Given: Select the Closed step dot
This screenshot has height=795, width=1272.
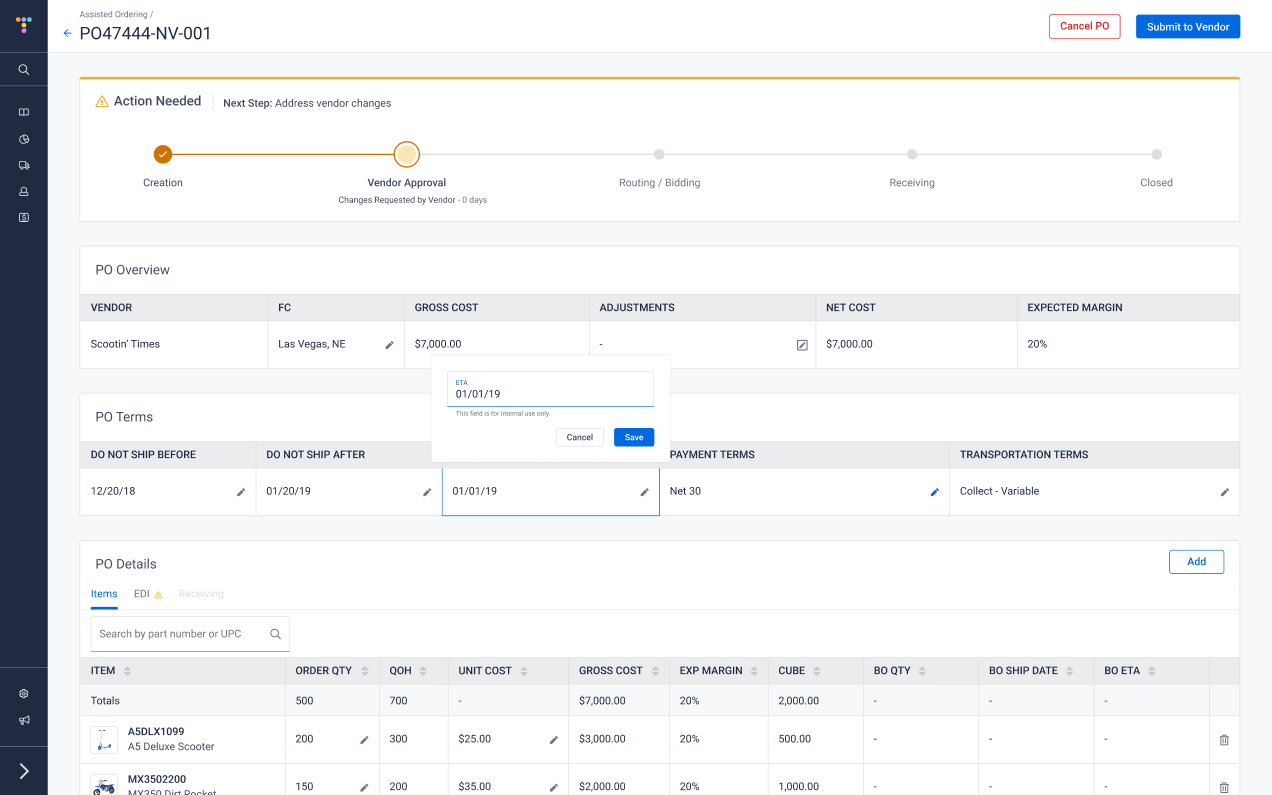Looking at the screenshot, I should pyautogui.click(x=1156, y=154).
